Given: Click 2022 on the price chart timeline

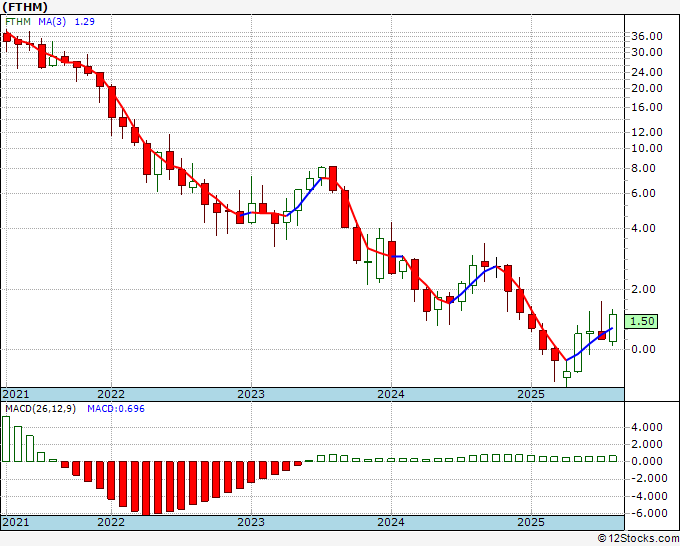Looking at the screenshot, I should pos(111,394).
